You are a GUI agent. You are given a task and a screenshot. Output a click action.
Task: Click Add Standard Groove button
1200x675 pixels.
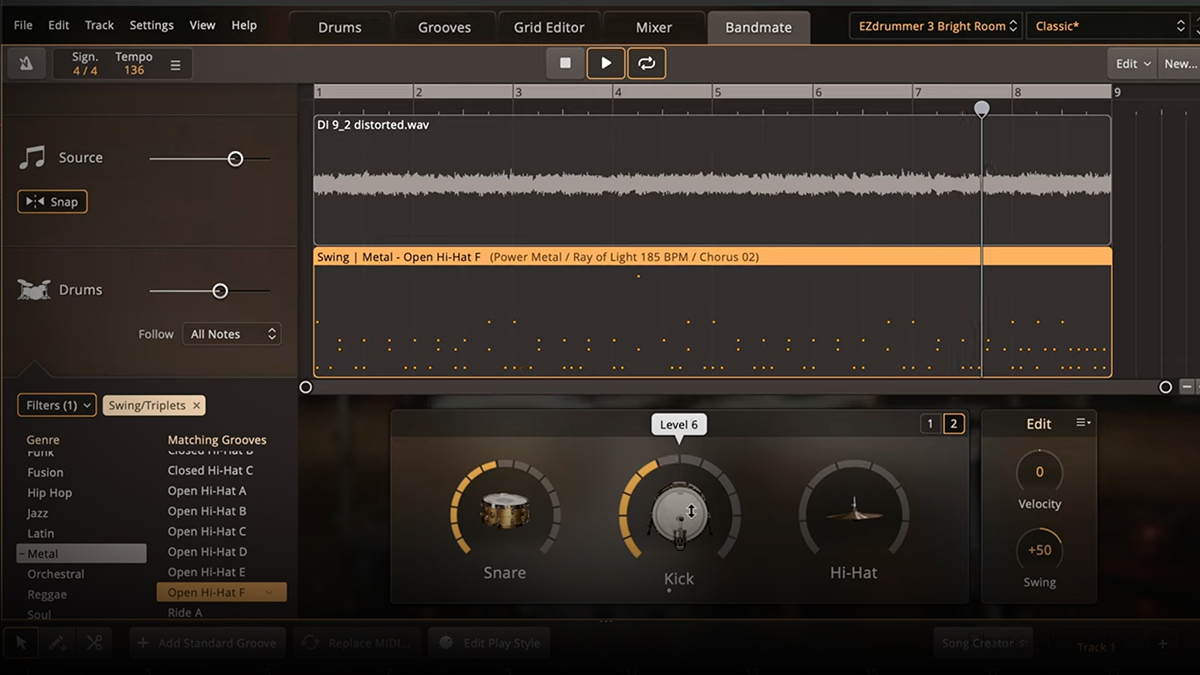(207, 643)
